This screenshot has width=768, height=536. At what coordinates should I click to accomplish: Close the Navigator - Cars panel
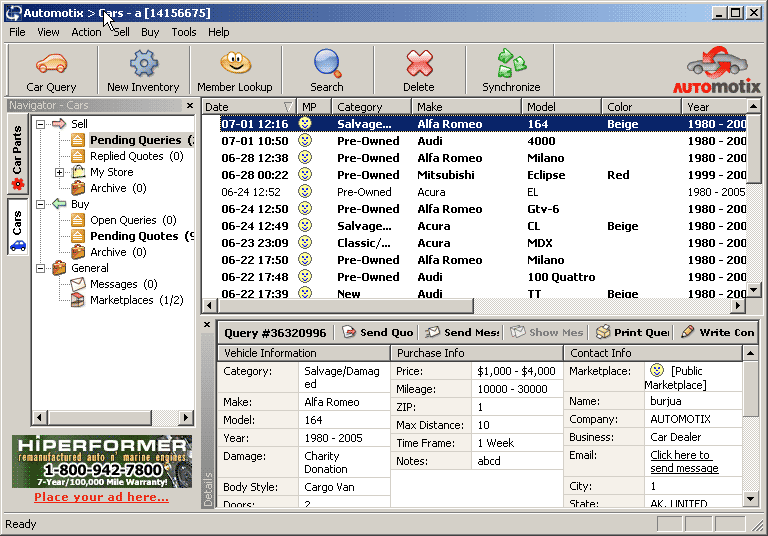click(x=190, y=105)
